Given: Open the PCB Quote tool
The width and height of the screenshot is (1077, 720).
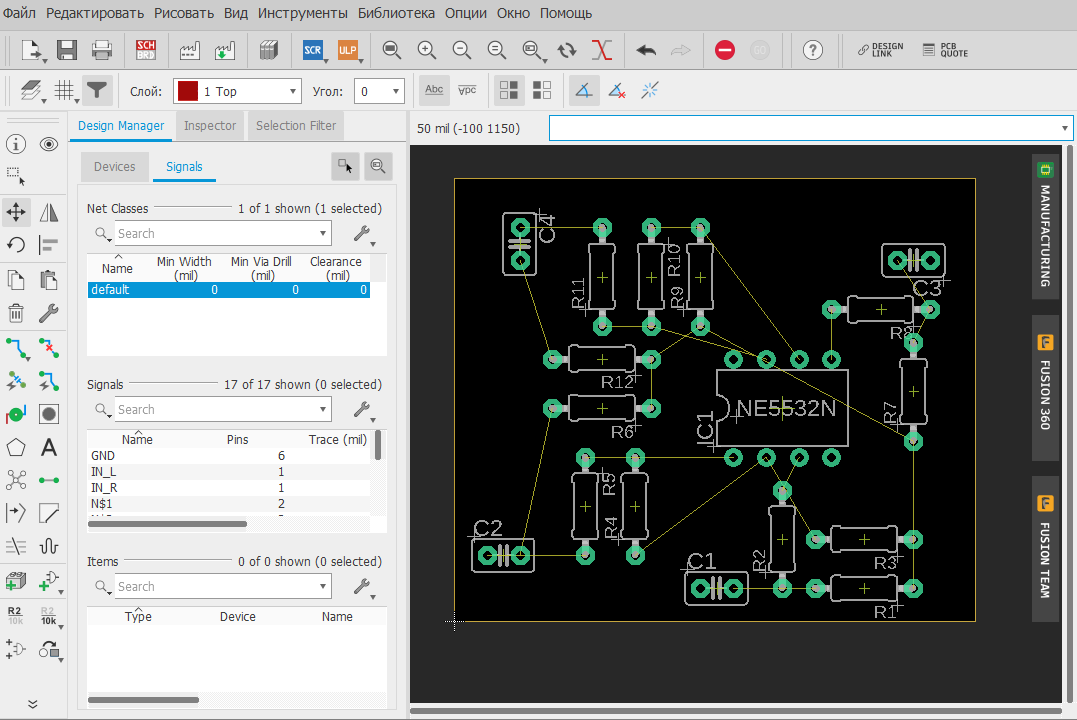Looking at the screenshot, I should [x=945, y=50].
